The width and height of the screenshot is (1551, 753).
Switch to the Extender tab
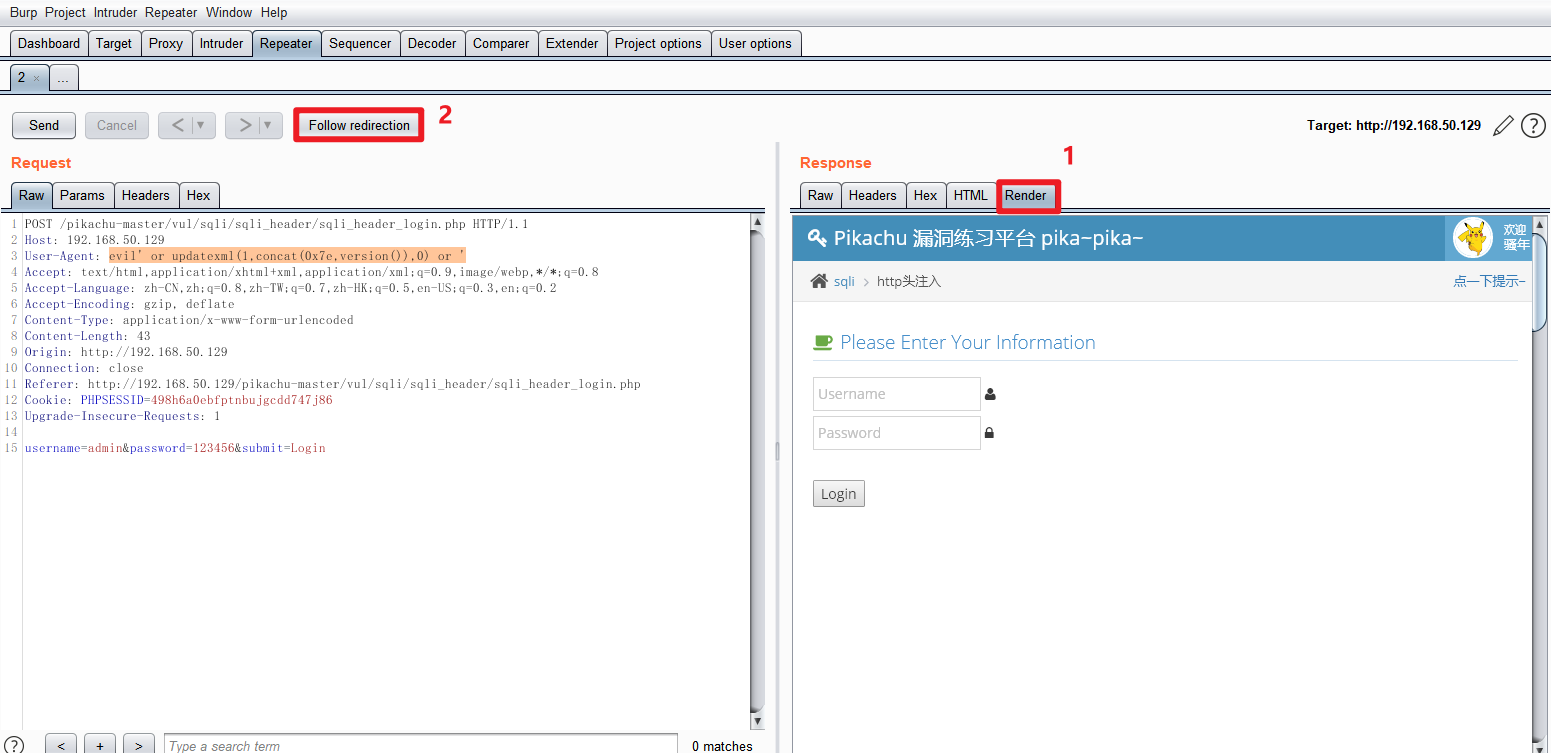[x=572, y=43]
